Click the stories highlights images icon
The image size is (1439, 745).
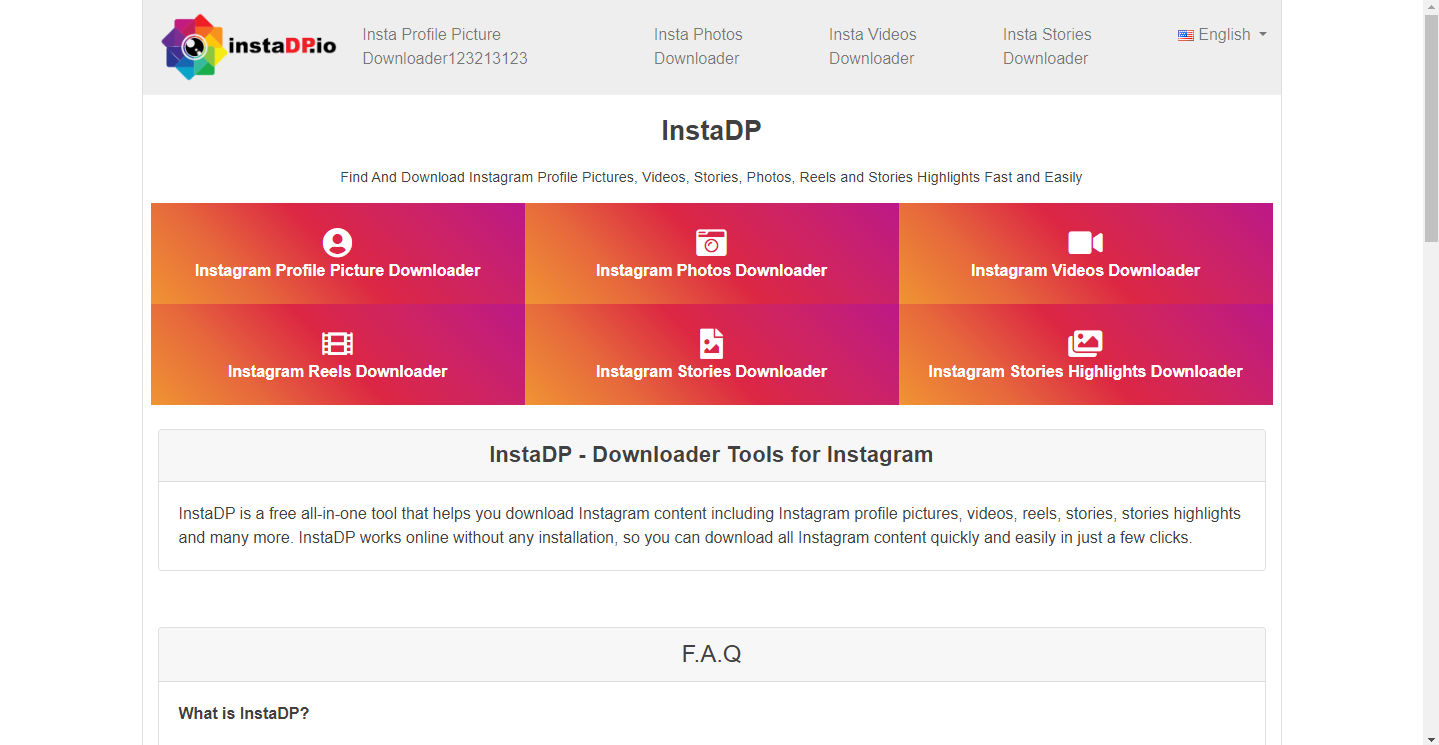(x=1085, y=343)
